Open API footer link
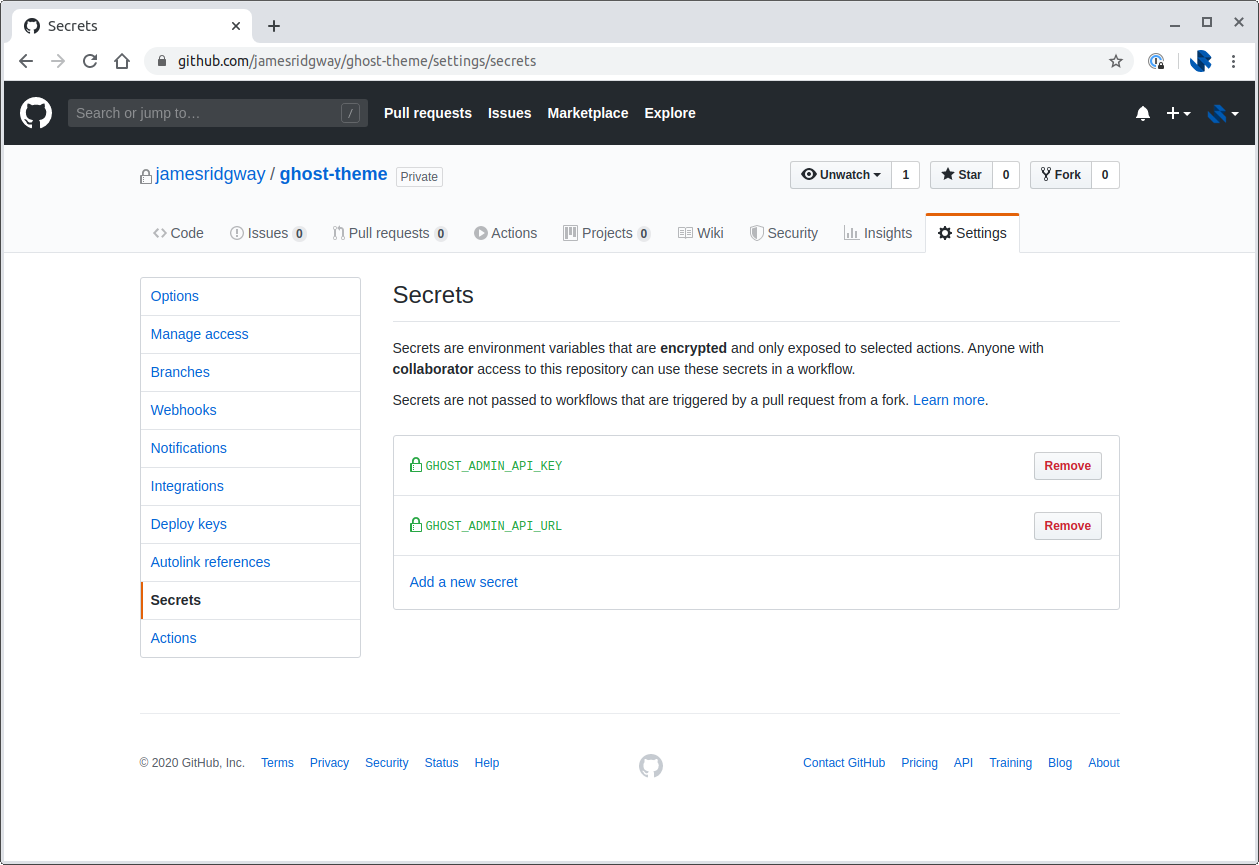The height and width of the screenshot is (865, 1259). coord(963,763)
